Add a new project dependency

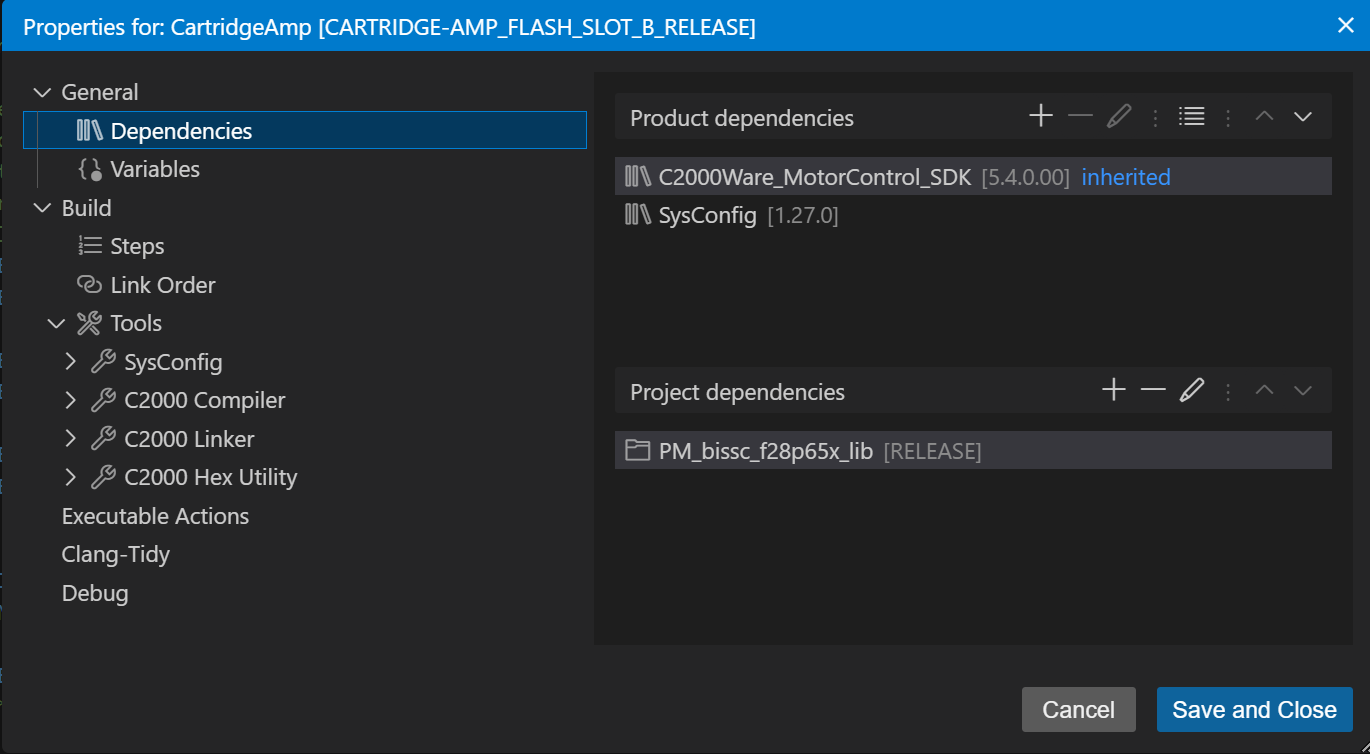pyautogui.click(x=1113, y=390)
